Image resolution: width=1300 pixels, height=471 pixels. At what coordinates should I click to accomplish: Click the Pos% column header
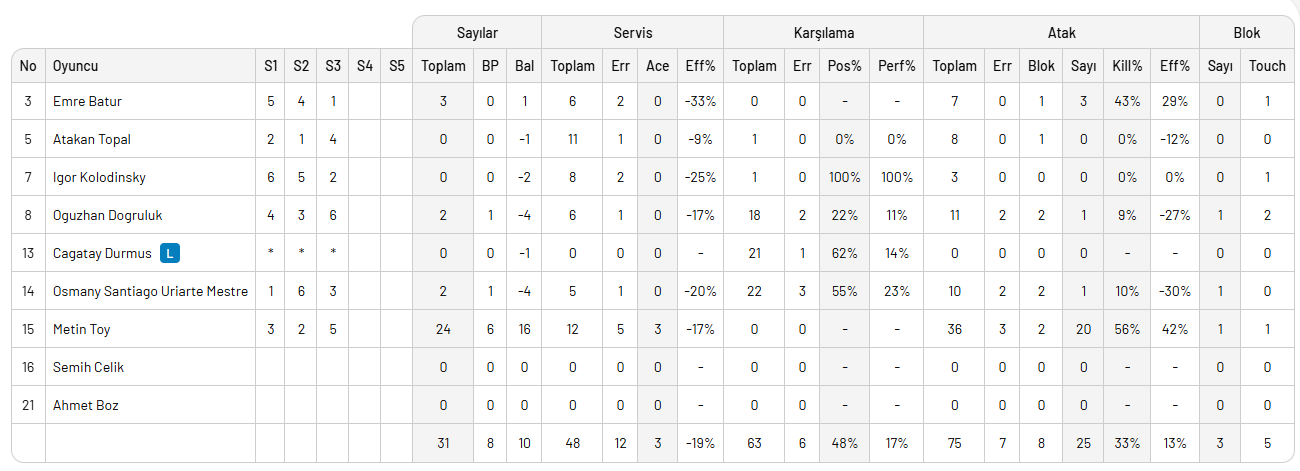pyautogui.click(x=845, y=67)
